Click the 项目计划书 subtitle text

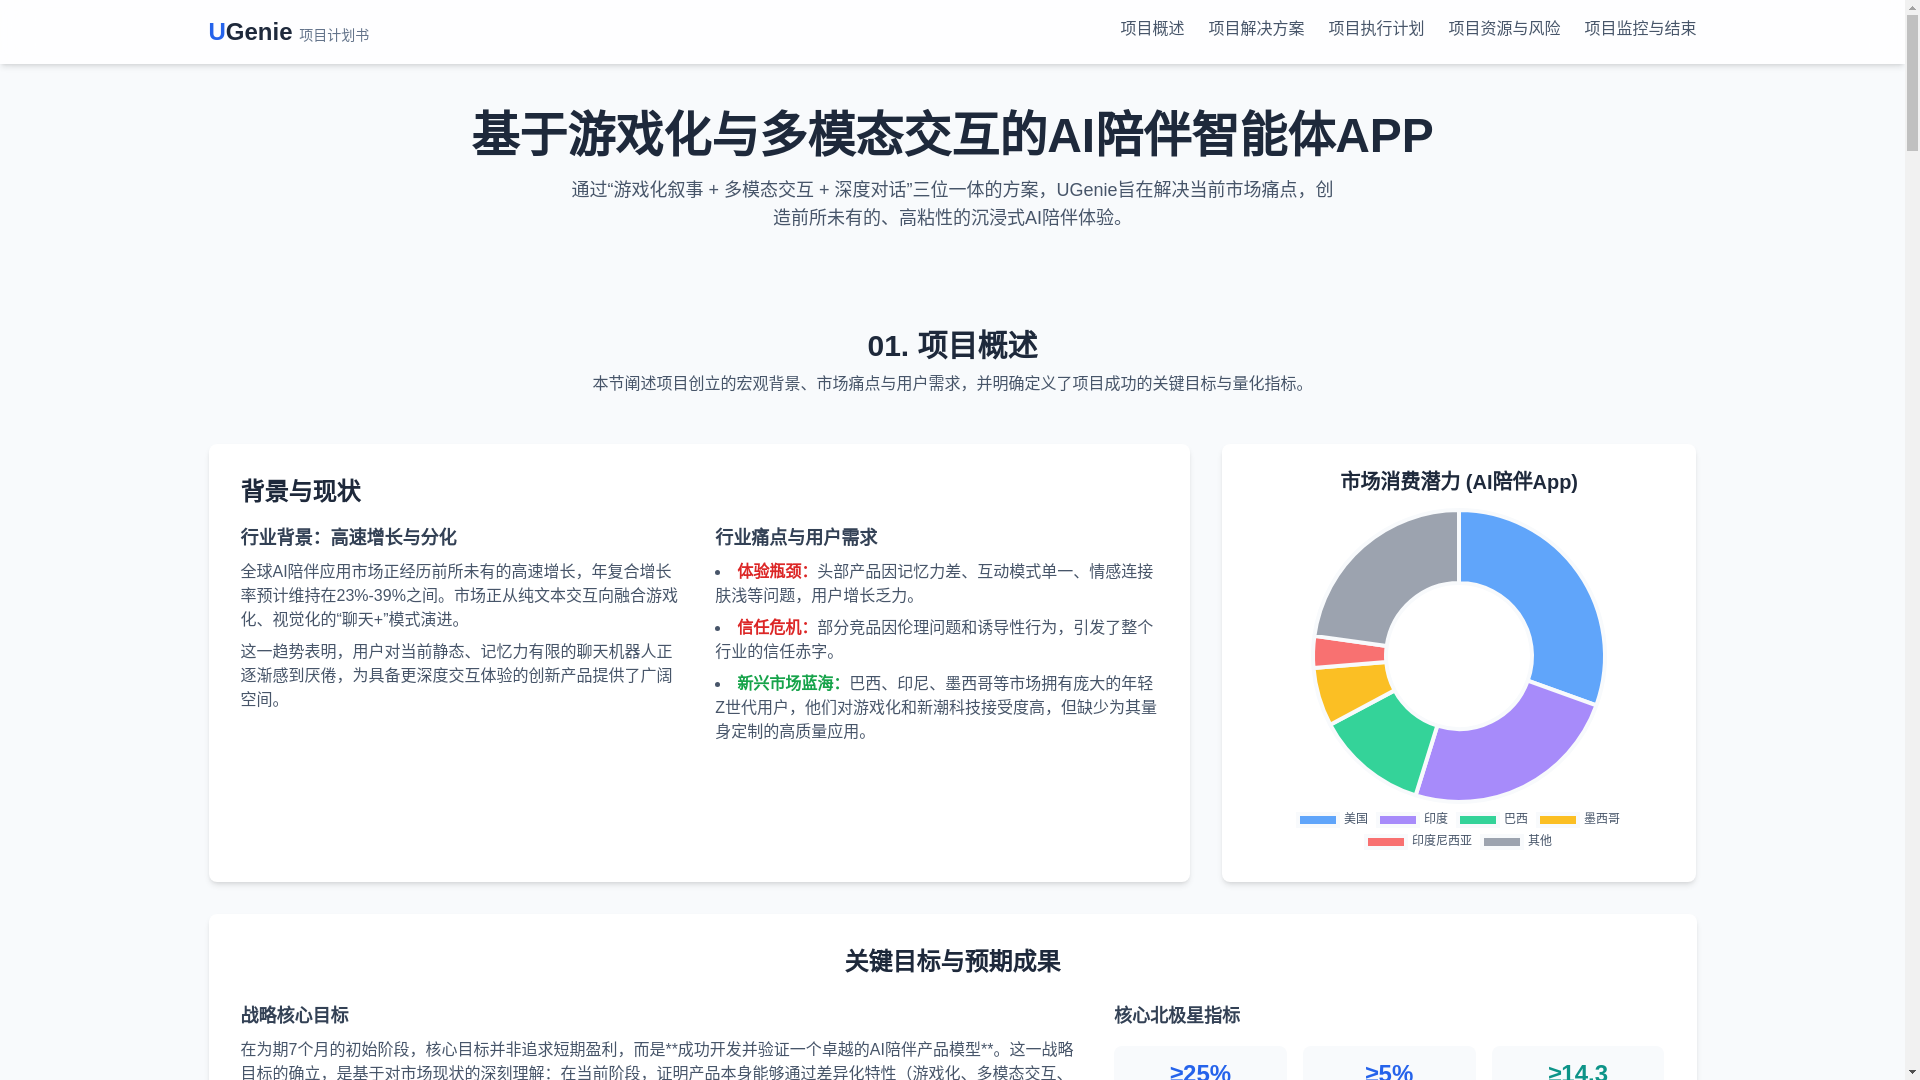coord(334,35)
